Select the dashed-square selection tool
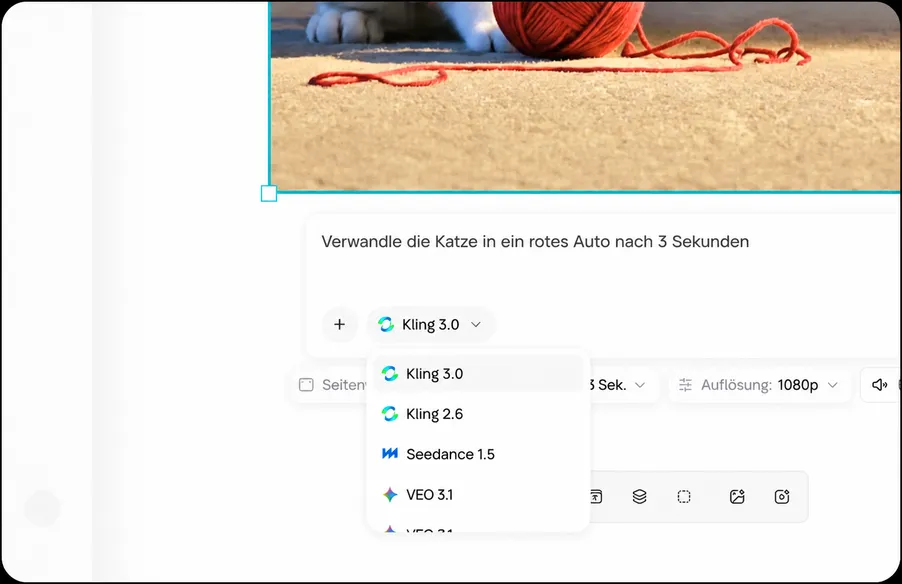902x584 pixels. (x=684, y=497)
